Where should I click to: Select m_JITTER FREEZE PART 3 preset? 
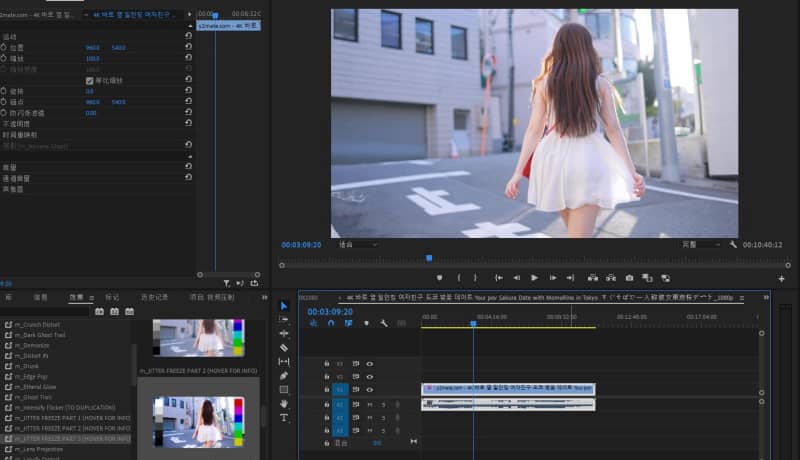click(70, 439)
